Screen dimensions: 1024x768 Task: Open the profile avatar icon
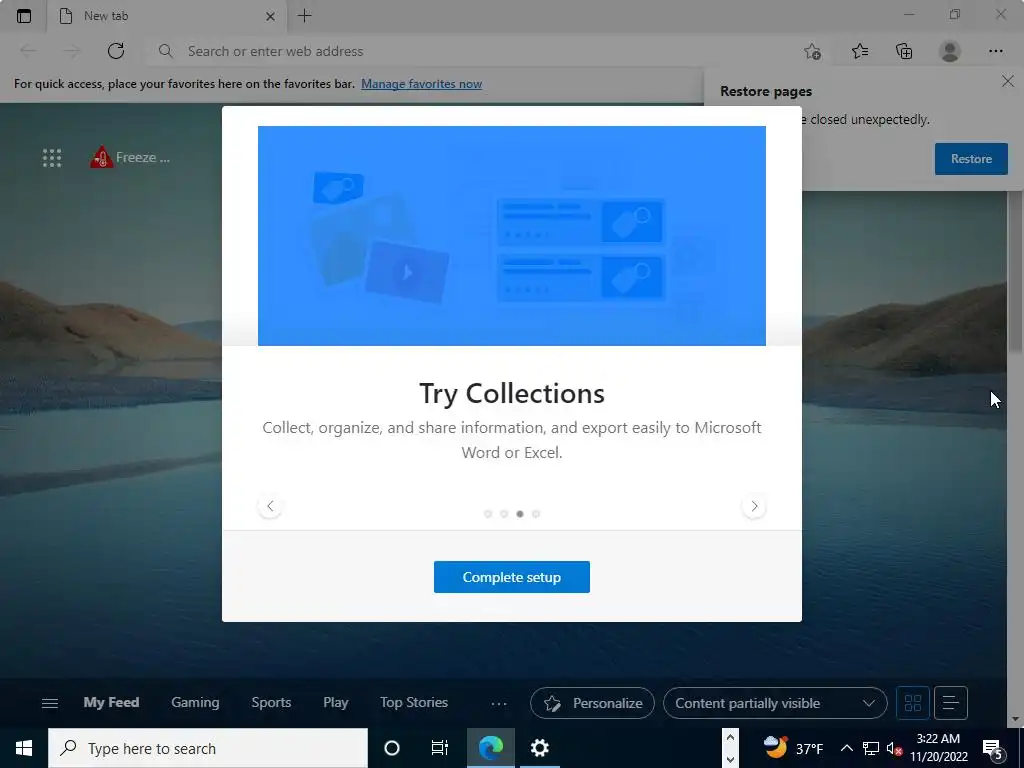(x=950, y=51)
